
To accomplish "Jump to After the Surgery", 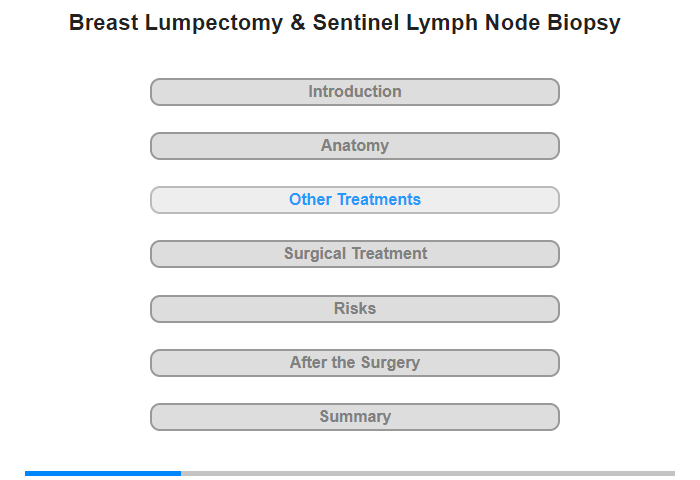I will coord(354,363).
